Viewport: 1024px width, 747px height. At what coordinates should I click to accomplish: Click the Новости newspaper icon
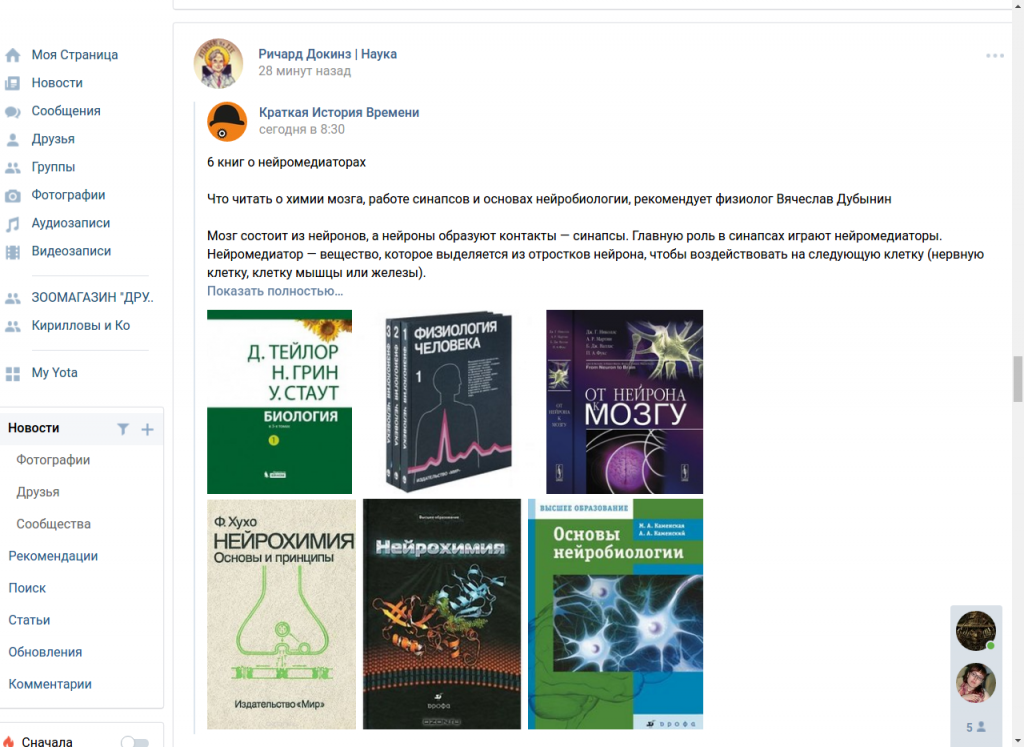coord(12,84)
